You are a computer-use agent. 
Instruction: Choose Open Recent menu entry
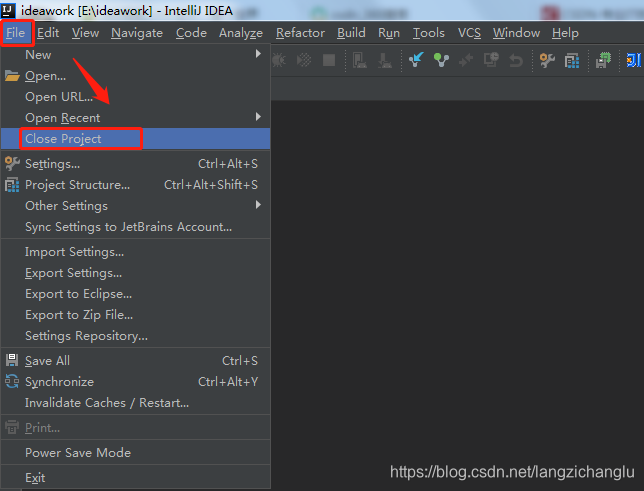[136, 118]
